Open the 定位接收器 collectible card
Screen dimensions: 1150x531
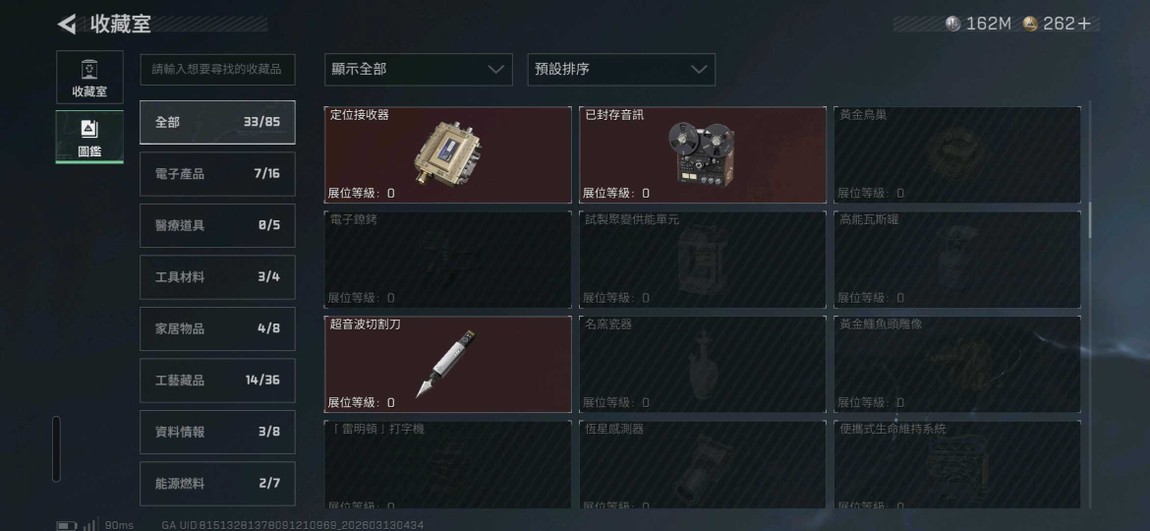[447, 155]
